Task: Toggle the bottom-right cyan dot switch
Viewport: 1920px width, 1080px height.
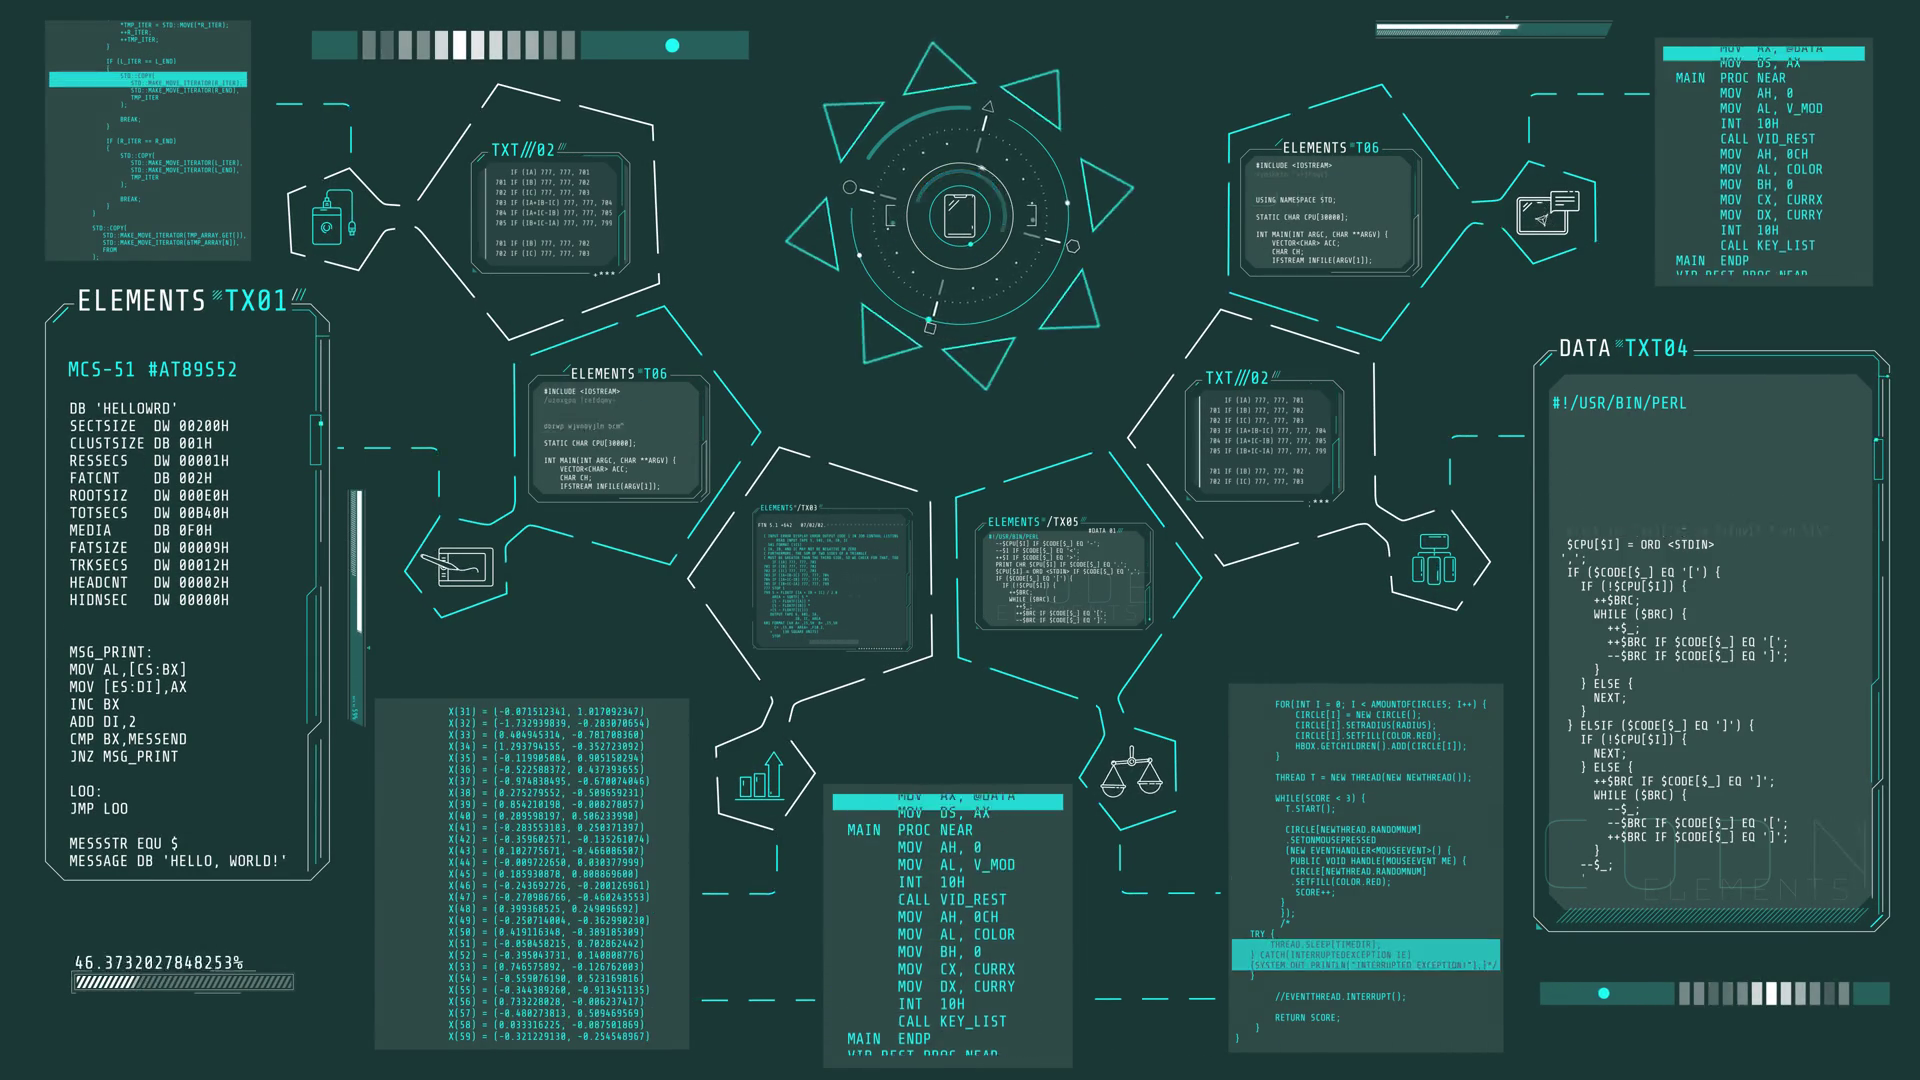Action: click(x=1604, y=993)
